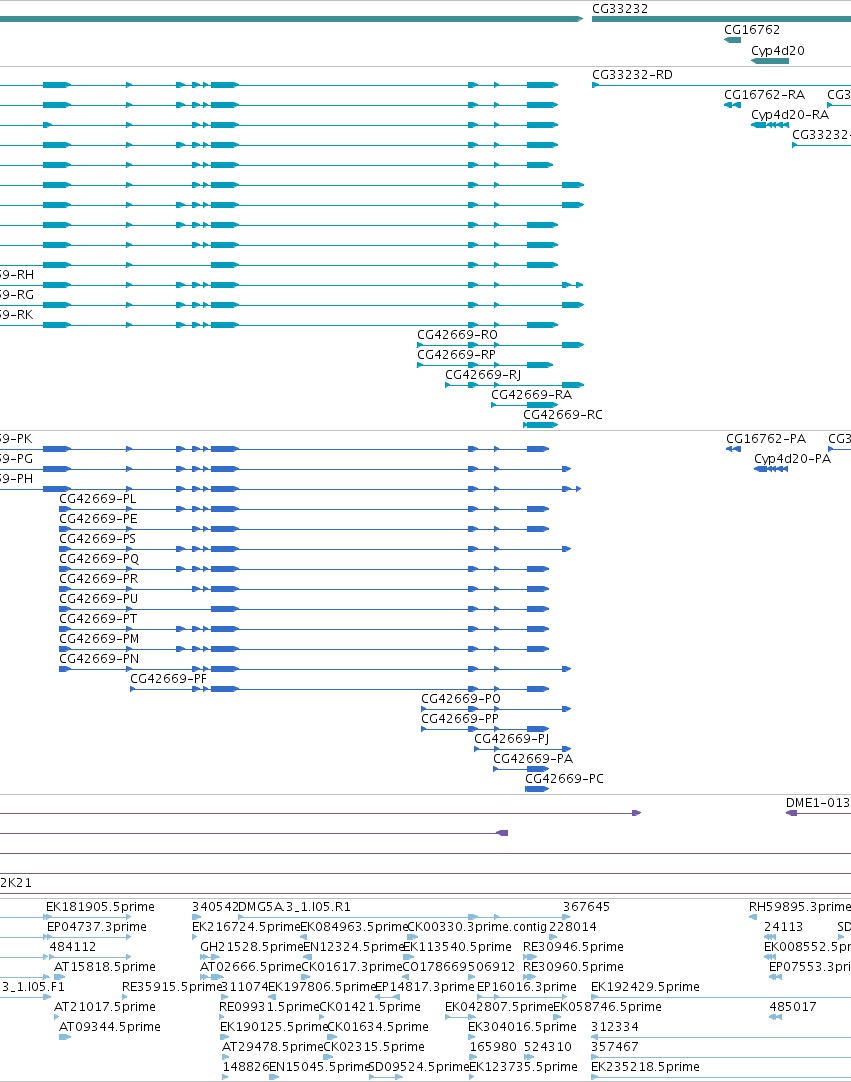Click EST 357467 label
Viewport: 851px width, 1082px height.
click(614, 1047)
